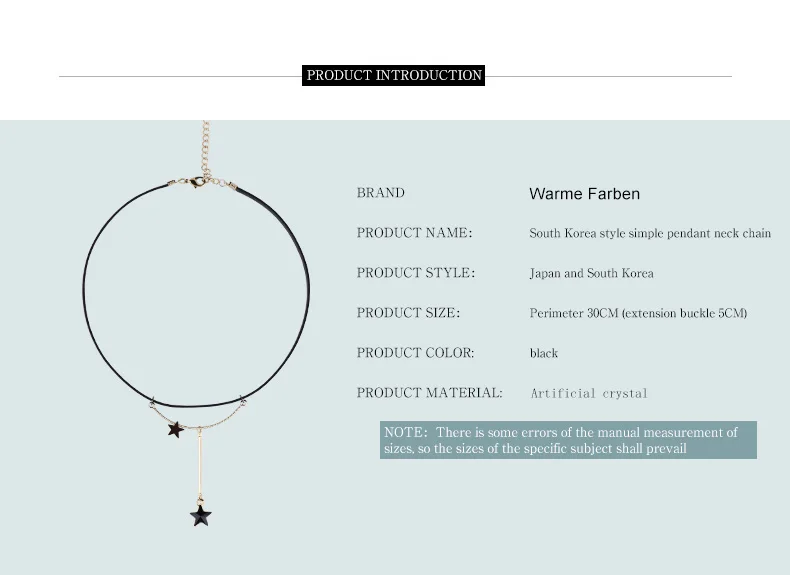Click the PRODUCT COLOR label
Viewport: 790px width, 575px height.
coord(415,352)
